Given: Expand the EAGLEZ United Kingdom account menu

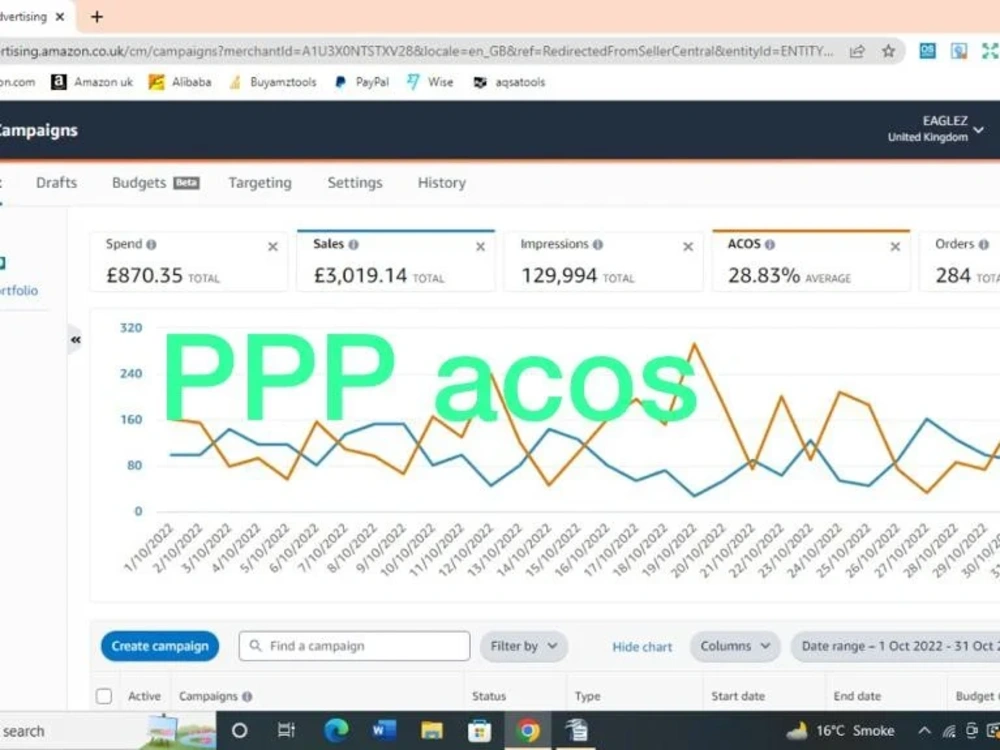Looking at the screenshot, I should pyautogui.click(x=936, y=129).
